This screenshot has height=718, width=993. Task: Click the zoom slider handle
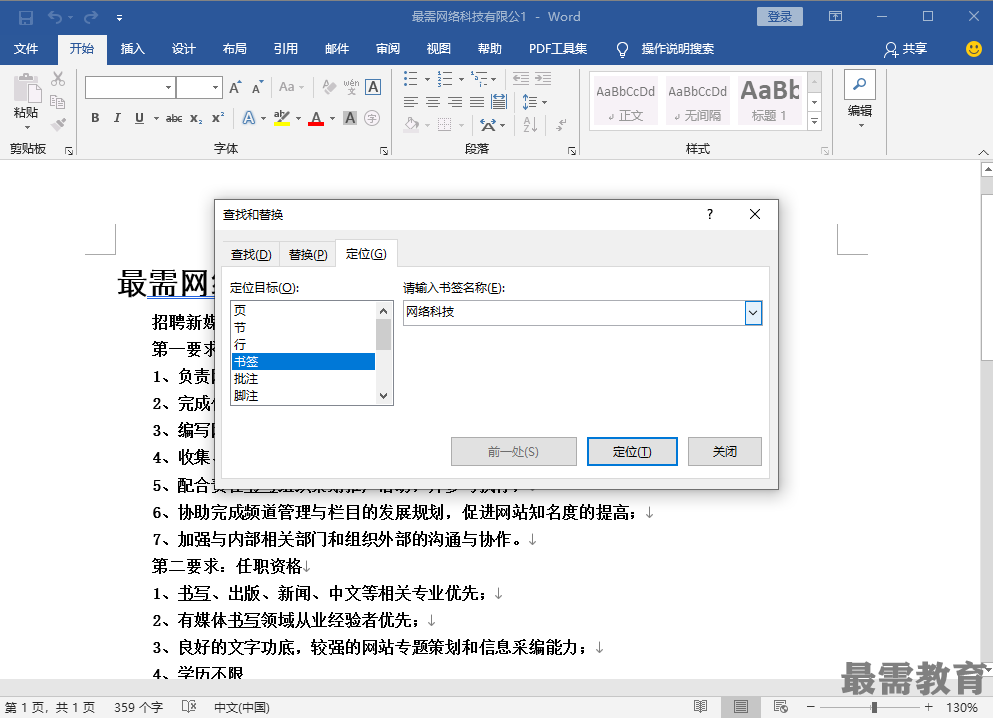point(874,707)
